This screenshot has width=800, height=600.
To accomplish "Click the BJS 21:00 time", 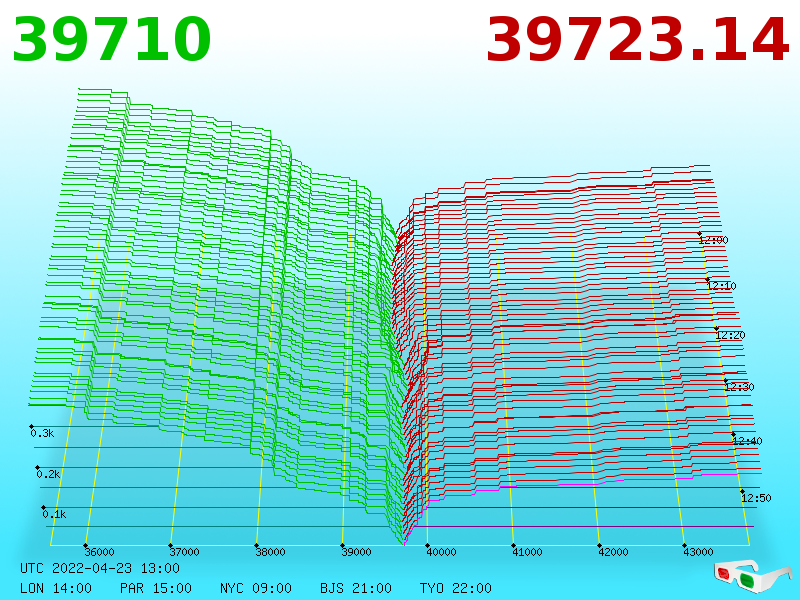I will (356, 588).
